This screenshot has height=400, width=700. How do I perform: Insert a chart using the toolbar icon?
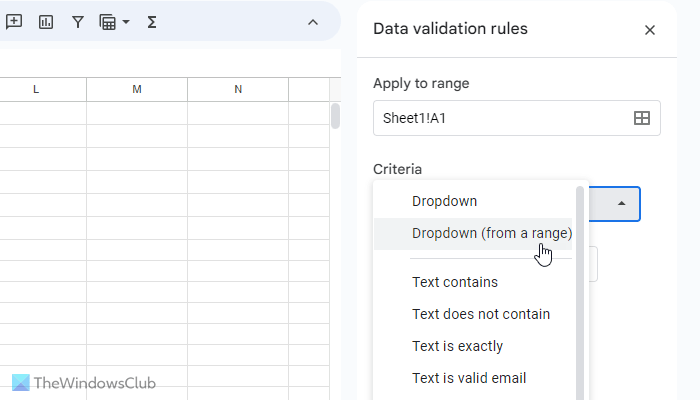(x=46, y=21)
